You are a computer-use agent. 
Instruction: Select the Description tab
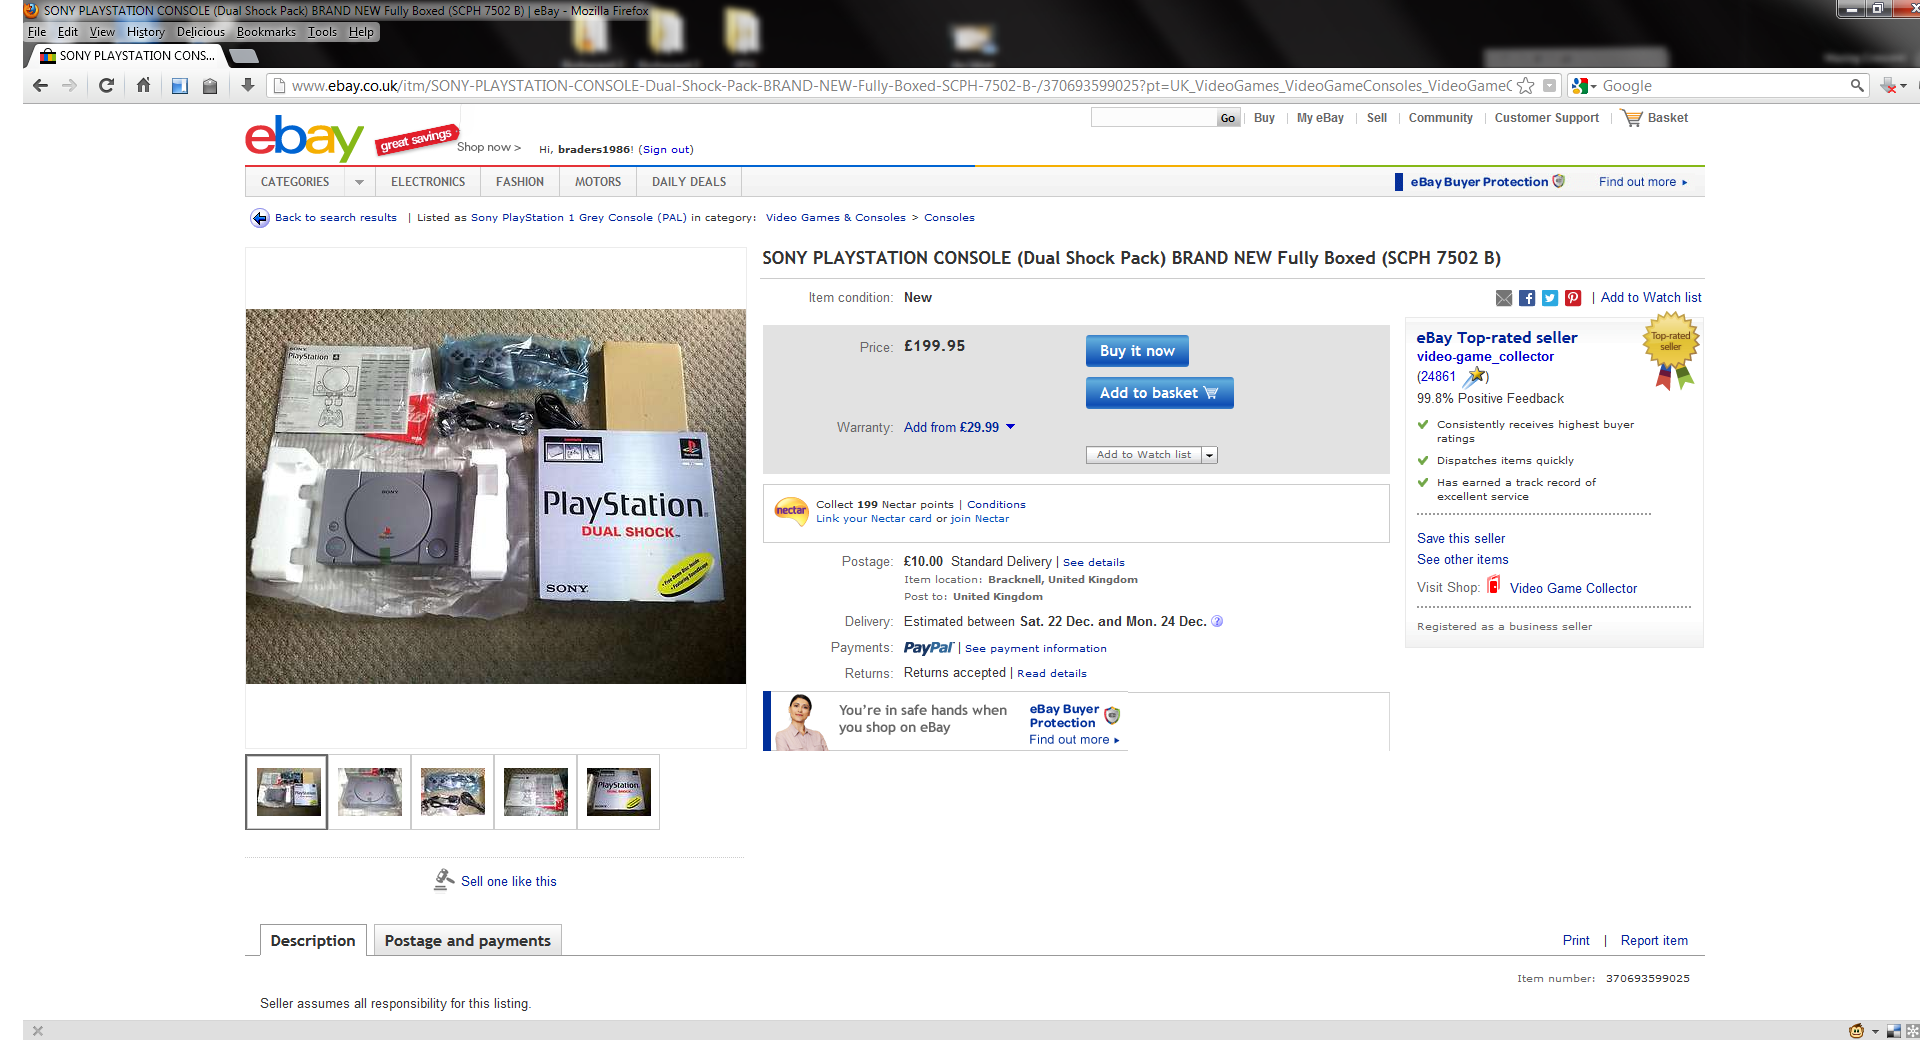313,940
